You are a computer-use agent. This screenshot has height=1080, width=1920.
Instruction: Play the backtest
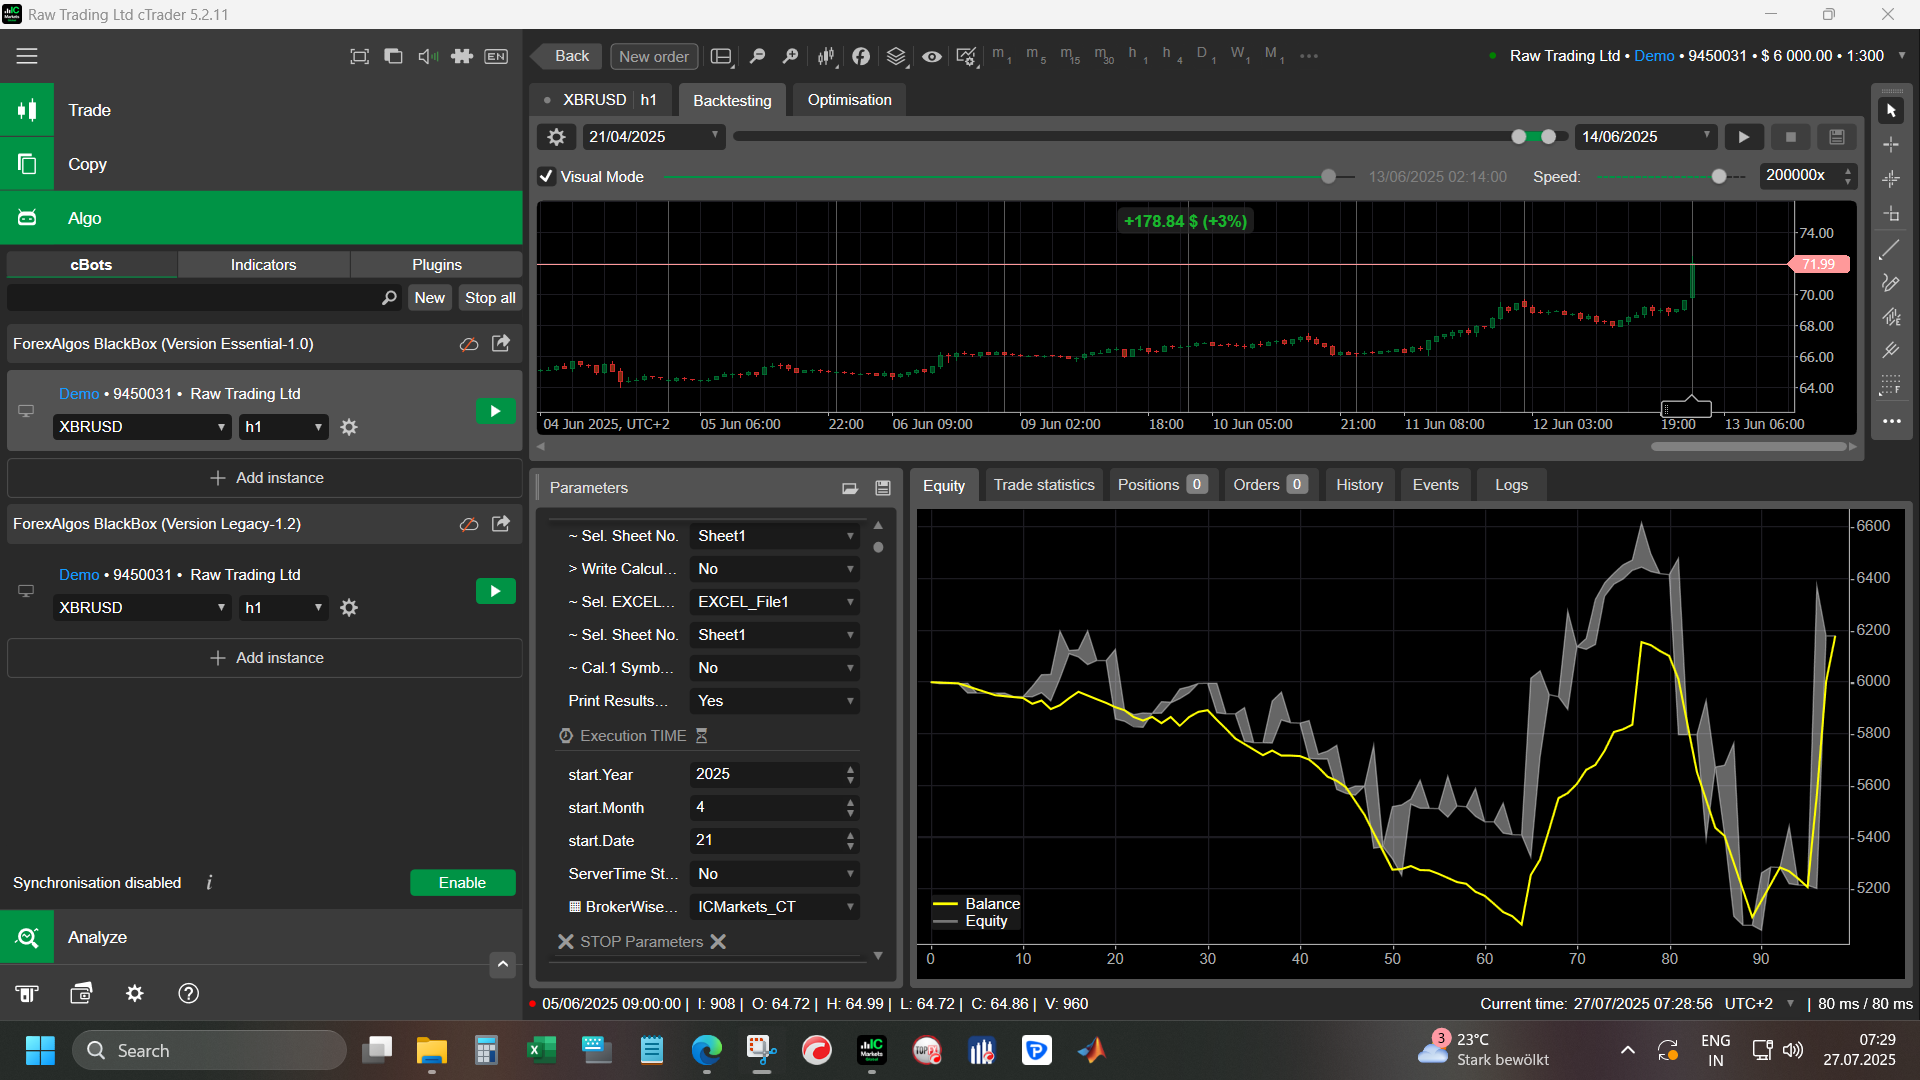(x=1744, y=137)
